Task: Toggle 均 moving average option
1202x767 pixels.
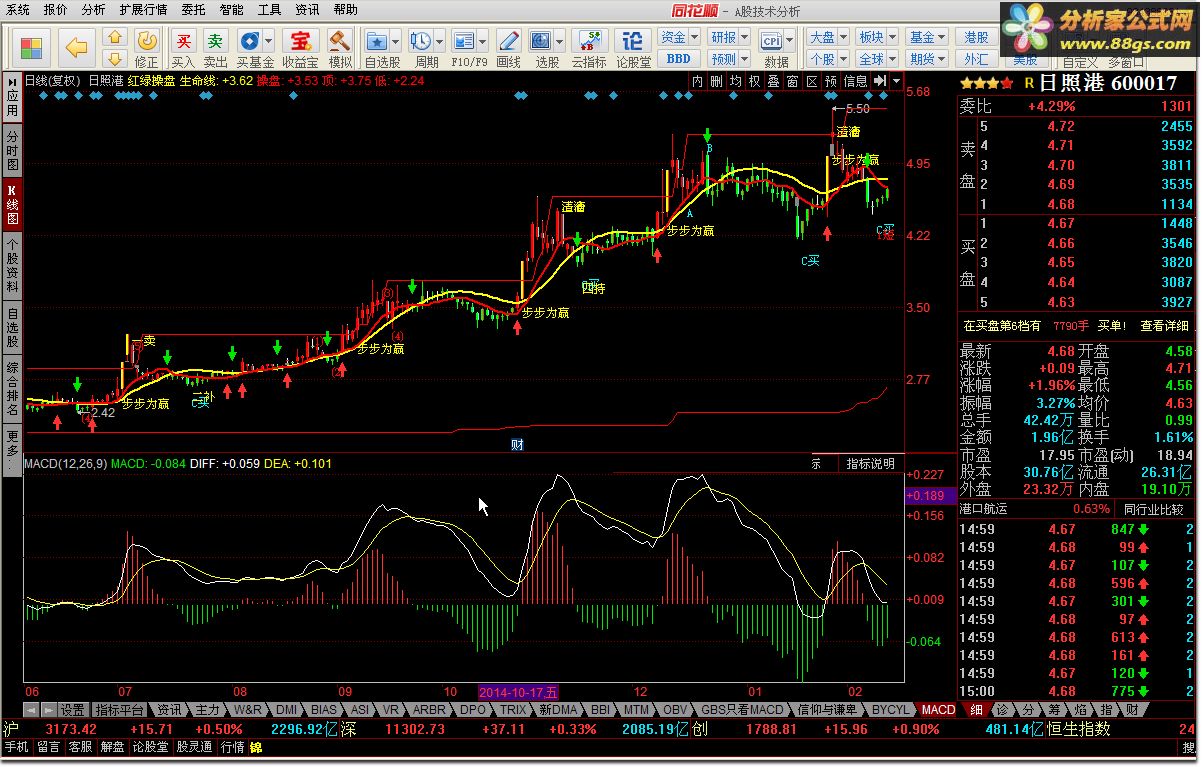Action: (x=736, y=82)
